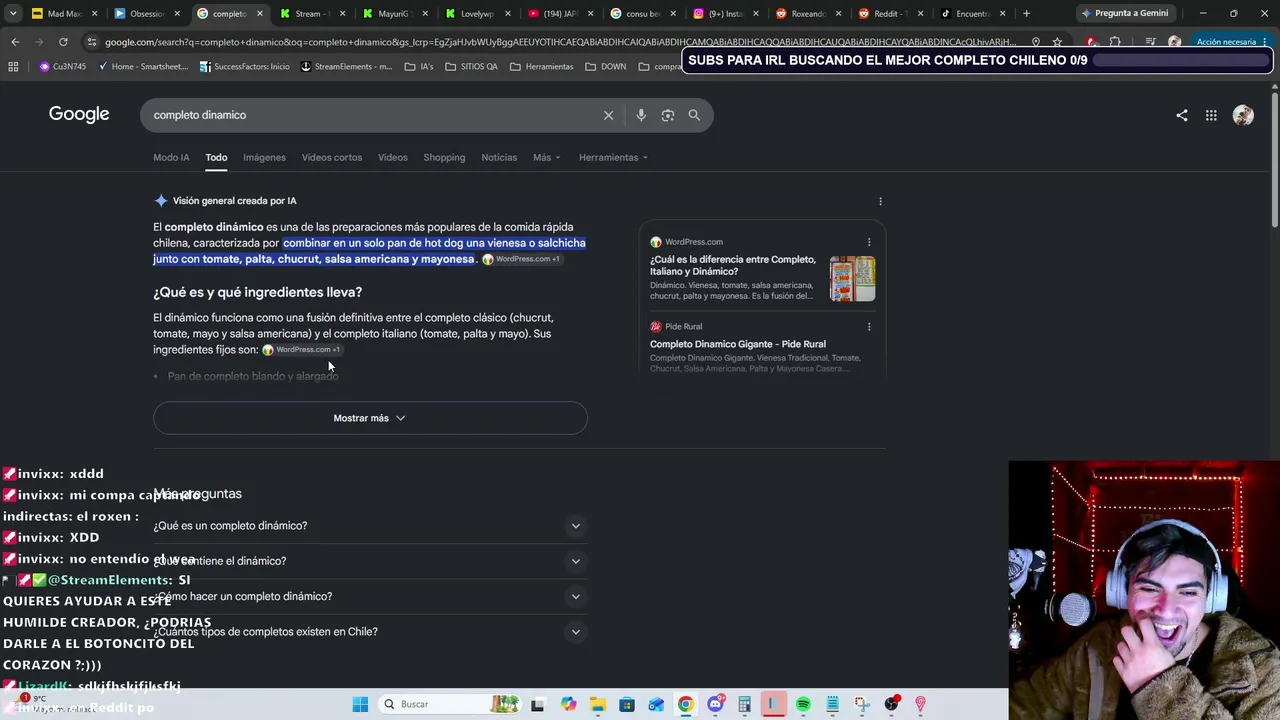Click the "completo dinamico" search input field
Viewport: 1280px width, 720px height.
coord(370,115)
